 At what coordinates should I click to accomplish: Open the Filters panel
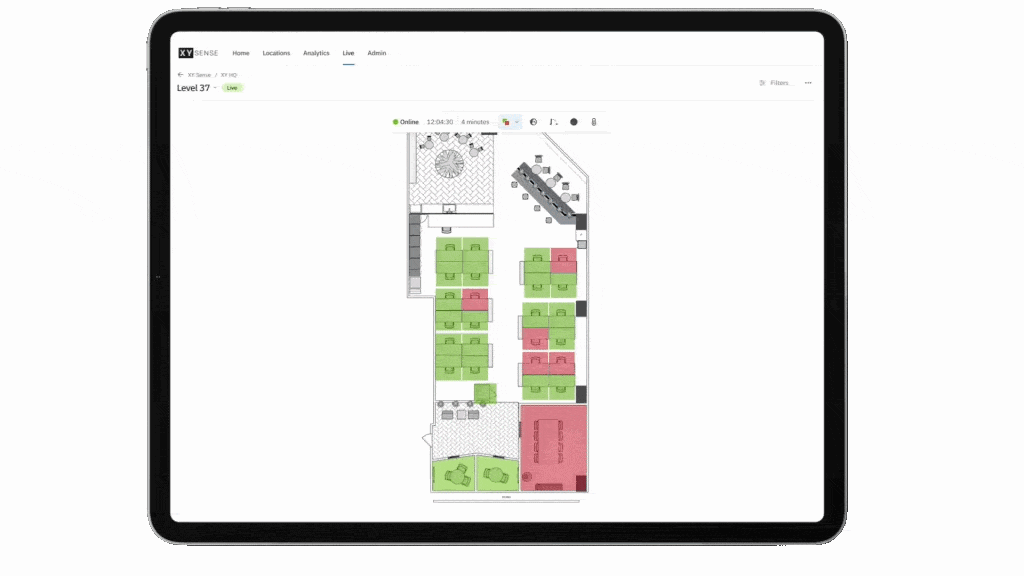tap(775, 83)
